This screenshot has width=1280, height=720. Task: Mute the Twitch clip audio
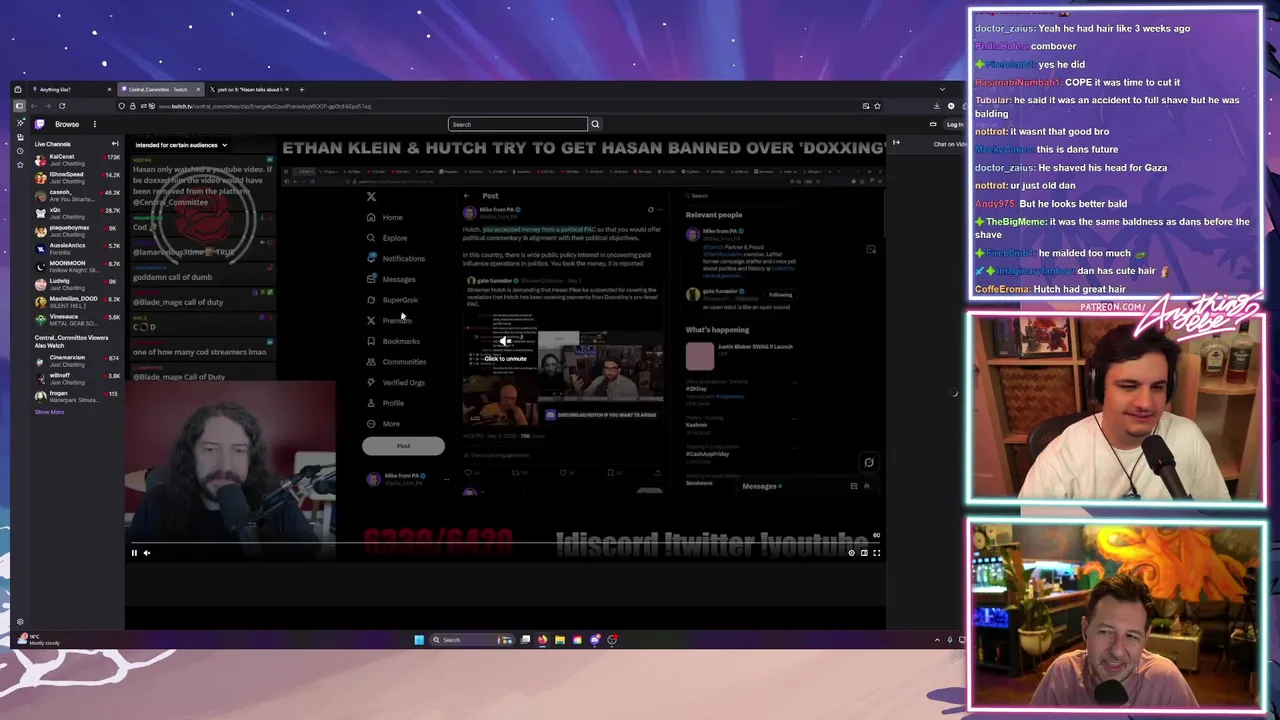click(147, 553)
